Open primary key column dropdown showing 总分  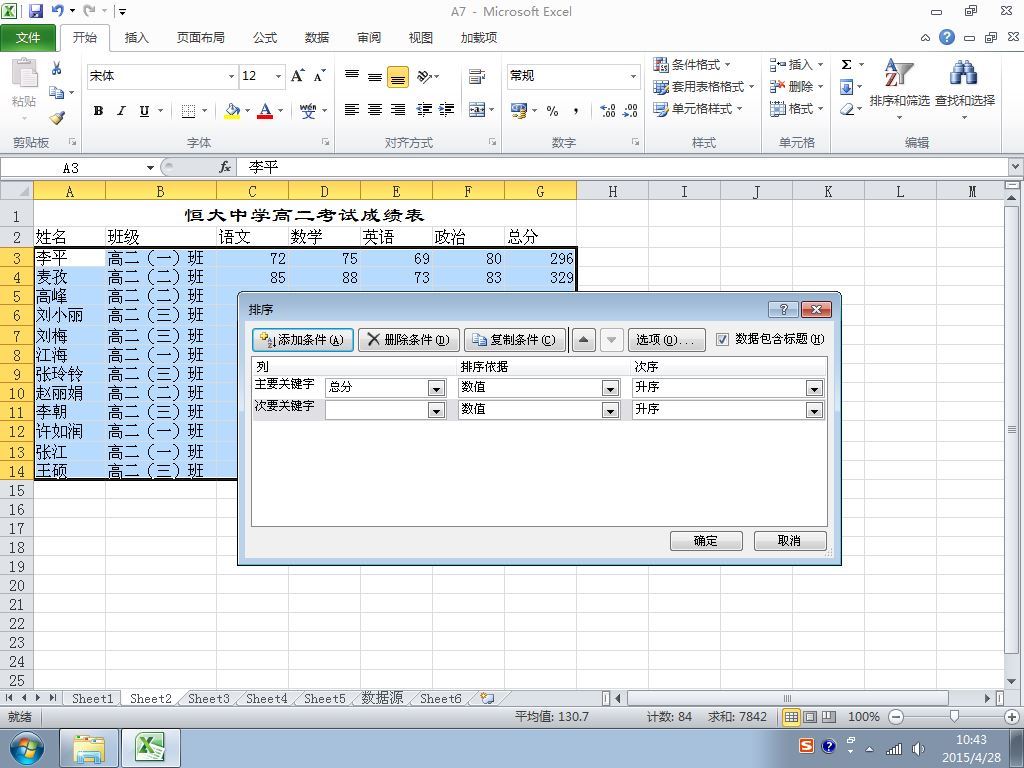tap(436, 388)
